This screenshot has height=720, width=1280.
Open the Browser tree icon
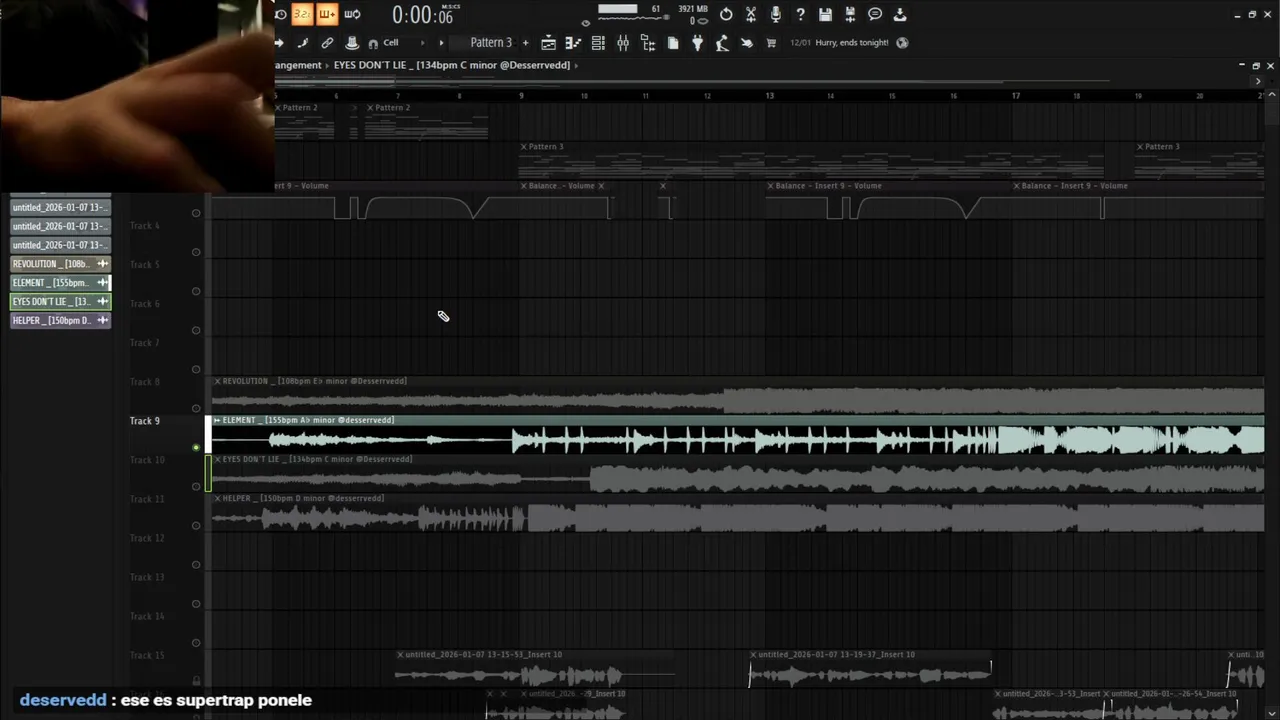648,43
